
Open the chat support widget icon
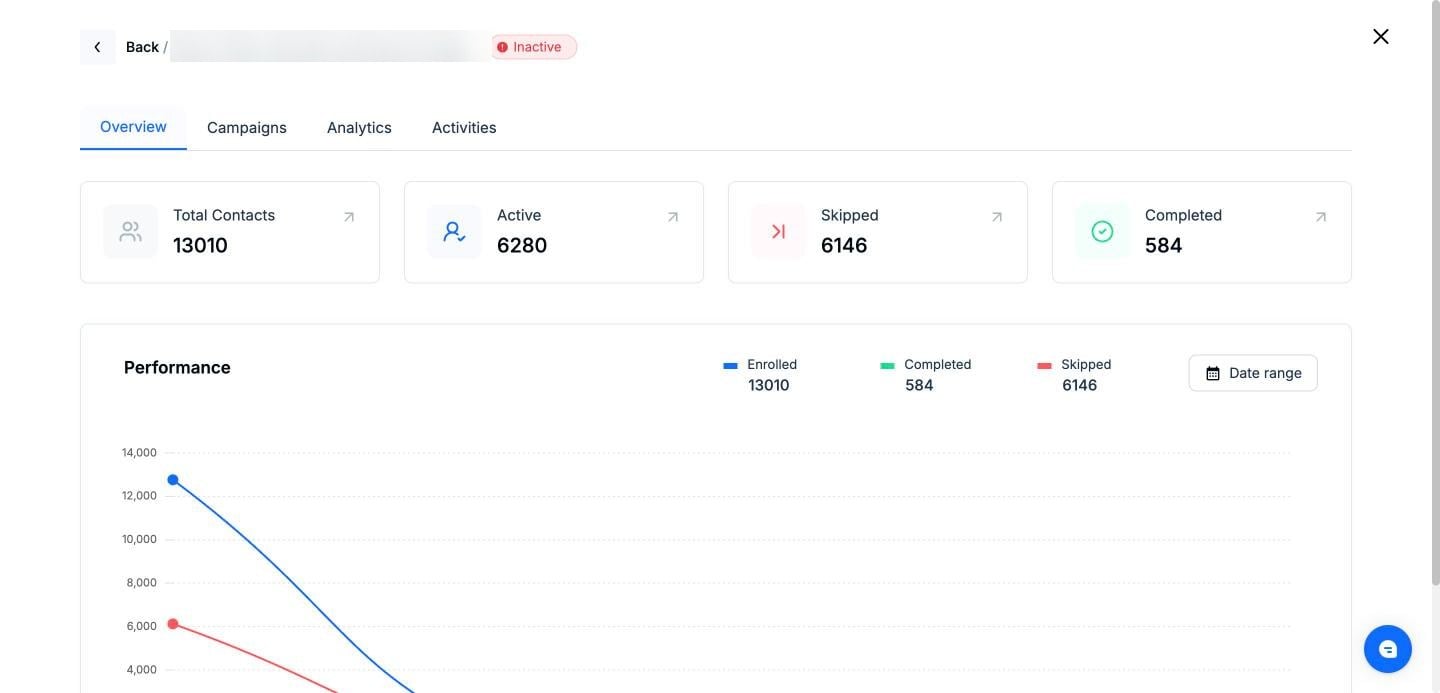tap(1388, 650)
